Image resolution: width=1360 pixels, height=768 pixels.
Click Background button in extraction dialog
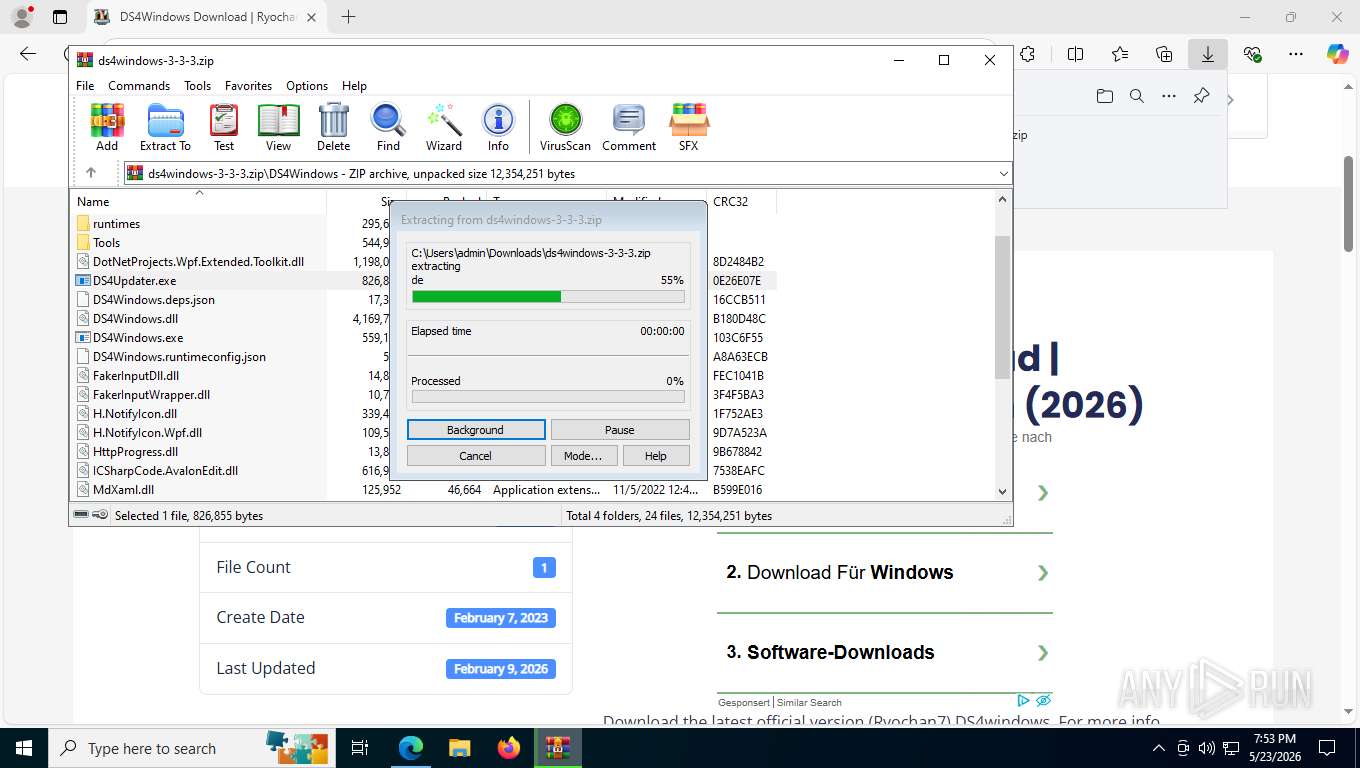[x=476, y=430]
